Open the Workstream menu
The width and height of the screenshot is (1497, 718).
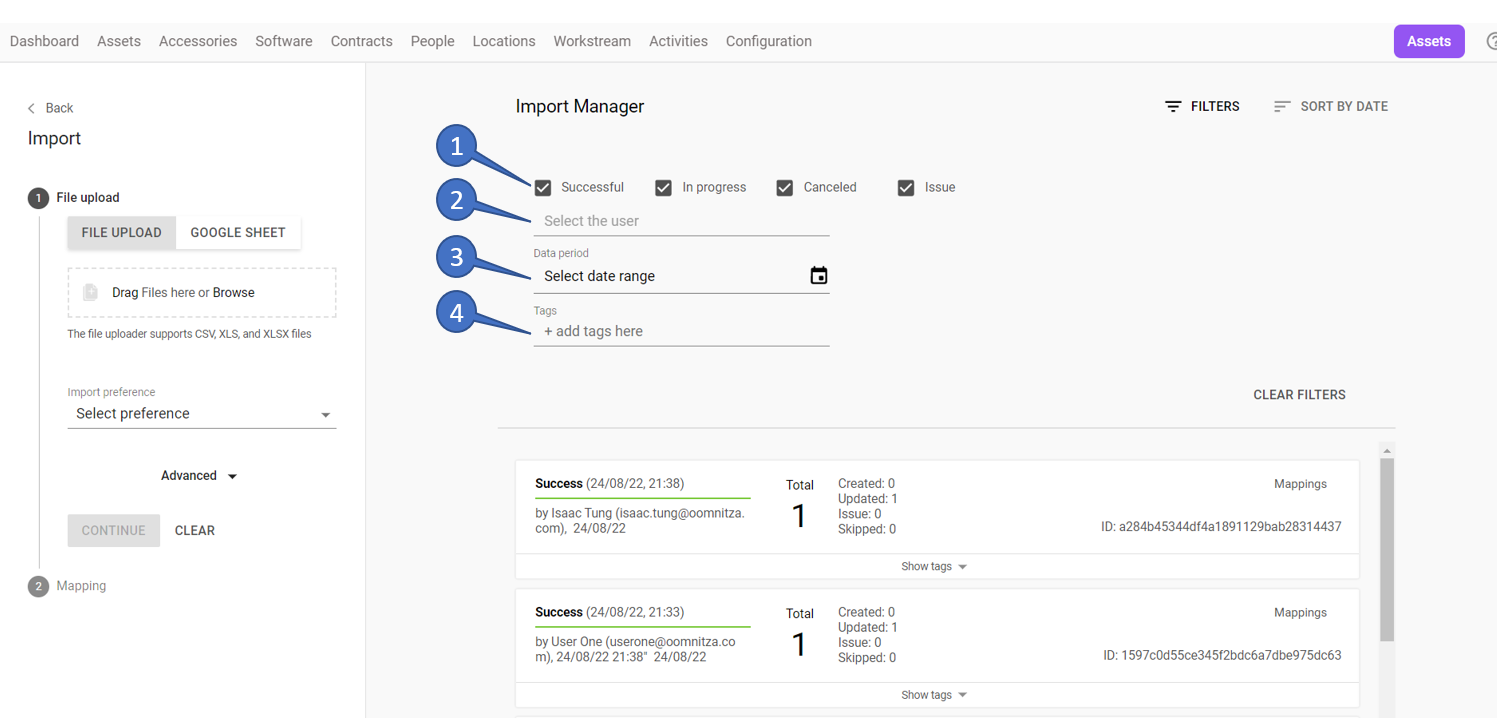tap(592, 41)
